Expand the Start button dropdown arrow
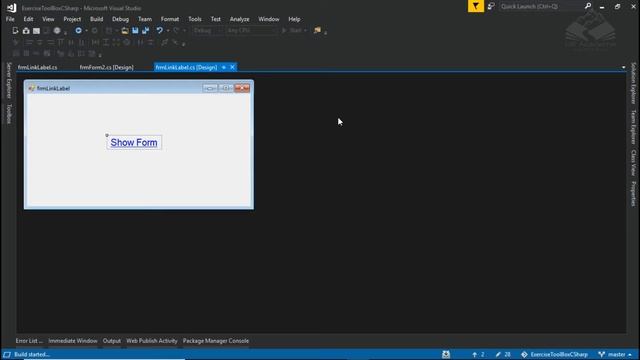 pyautogui.click(x=305, y=31)
